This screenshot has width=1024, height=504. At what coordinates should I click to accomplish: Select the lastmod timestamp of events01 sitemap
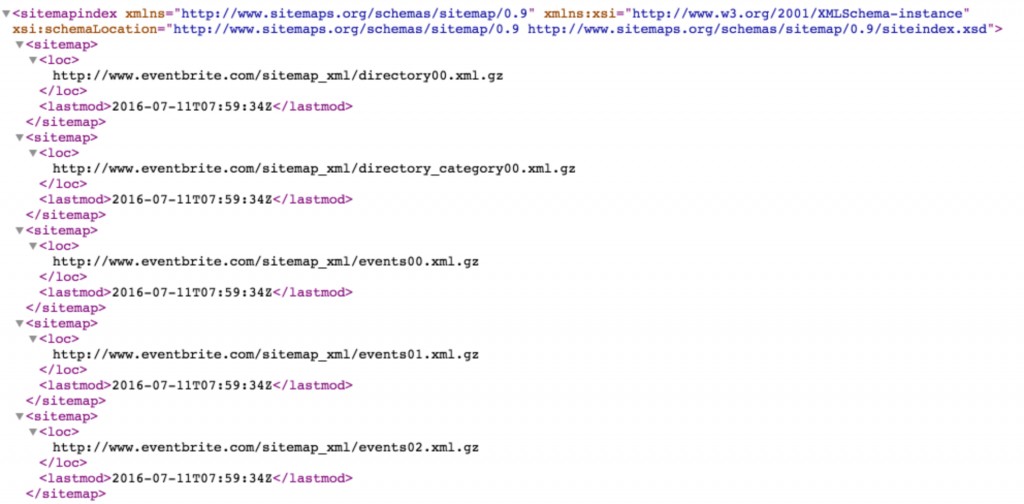click(192, 385)
